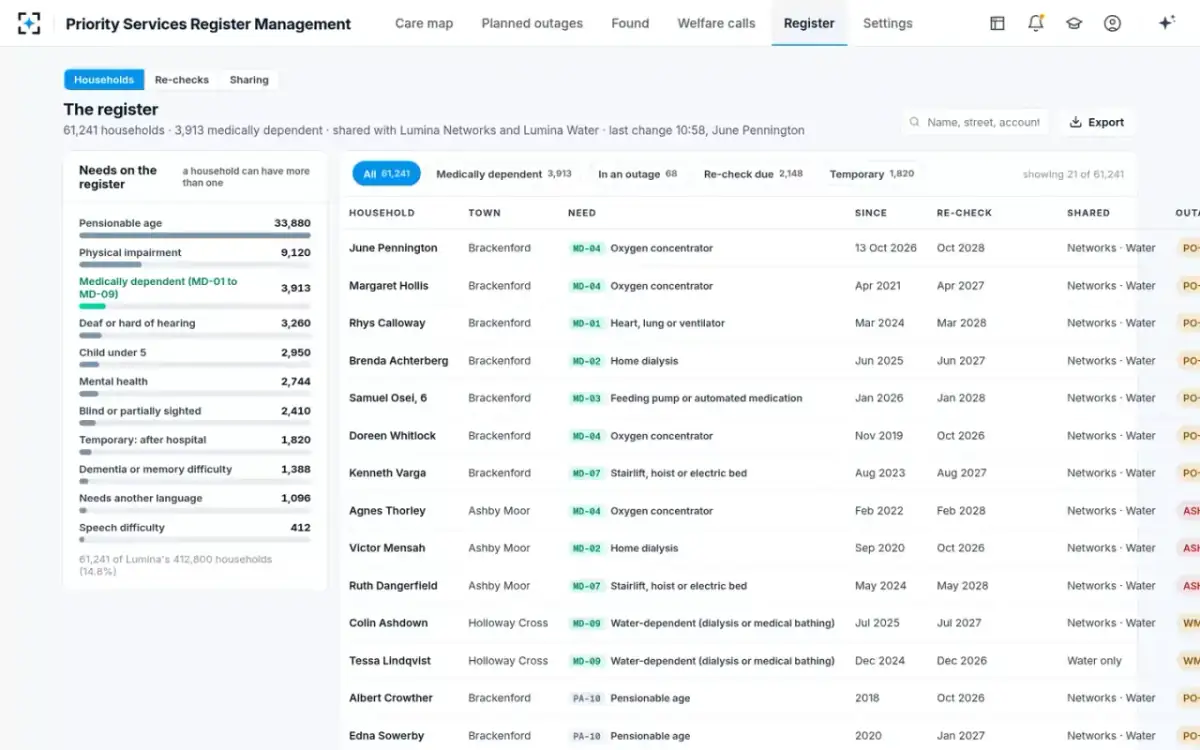
Task: Click '13 Oct 2026' since date
Action: tap(886, 248)
